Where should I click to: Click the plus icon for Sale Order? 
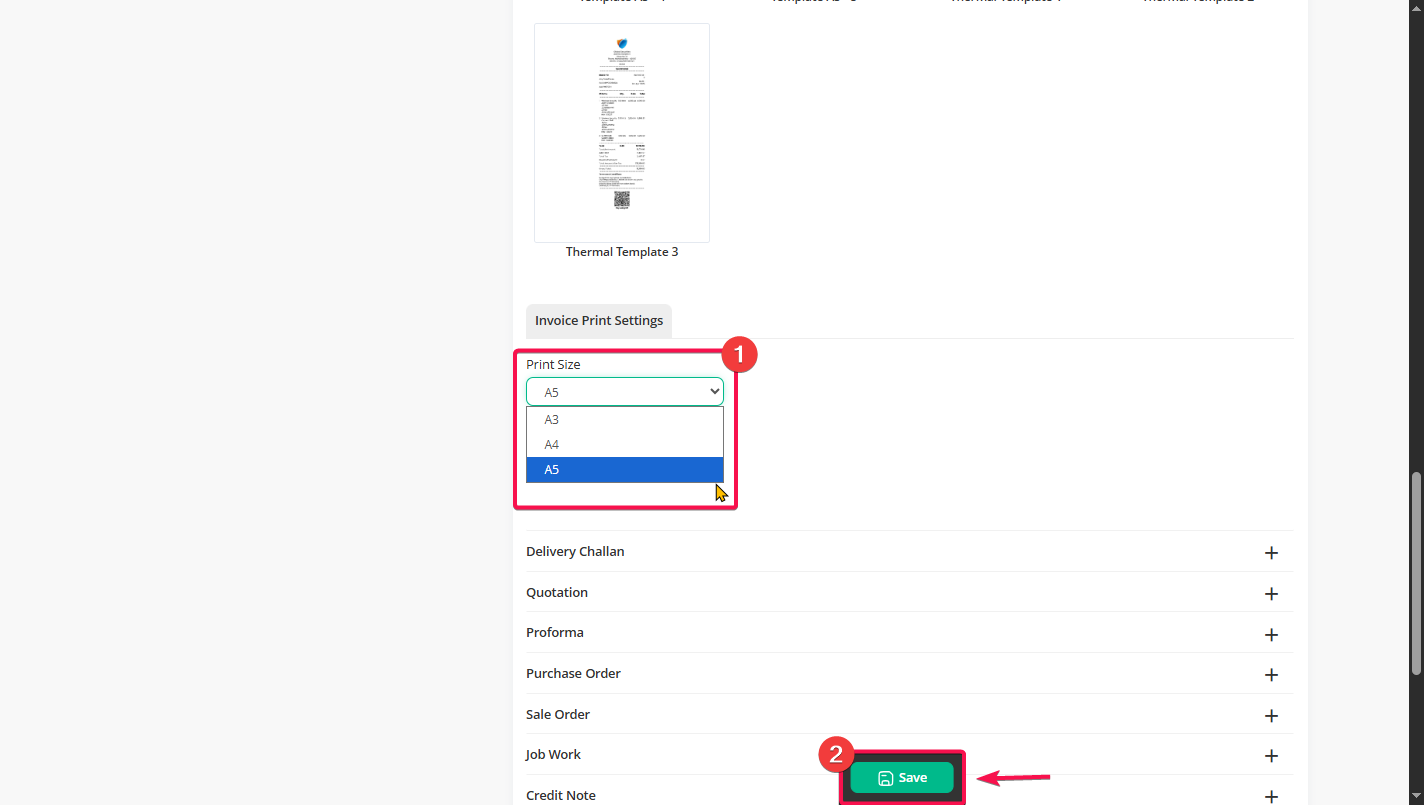1271,716
